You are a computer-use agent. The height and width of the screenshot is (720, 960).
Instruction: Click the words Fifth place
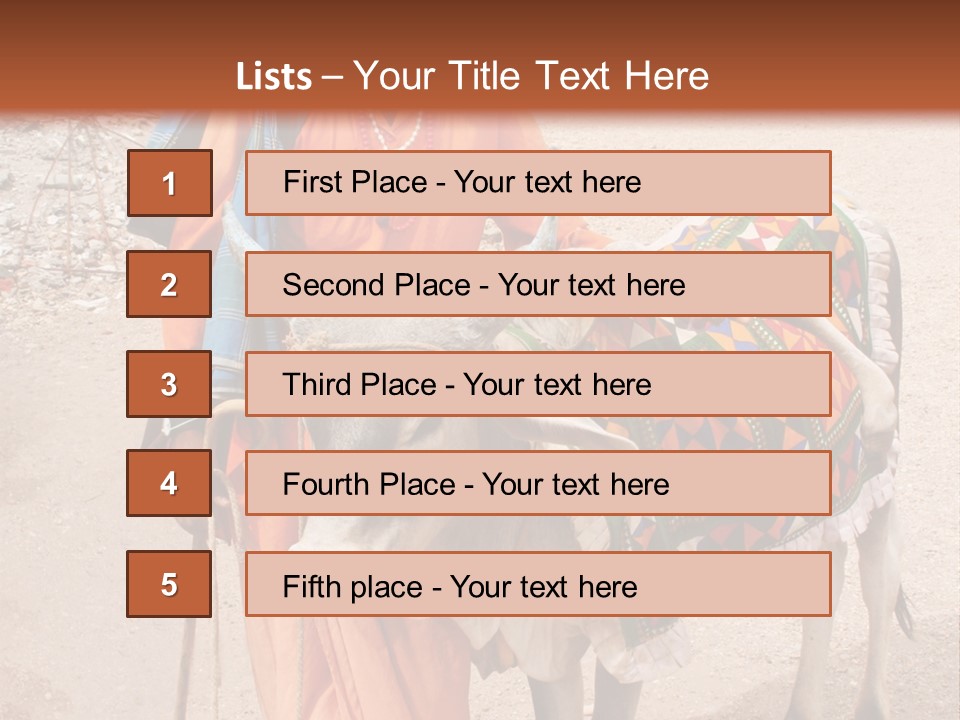[353, 586]
